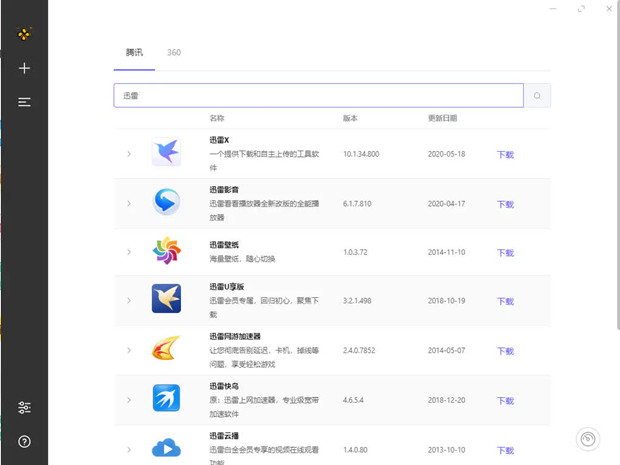
Task: Select the 迅雷云播 title text
Action: 224,436
